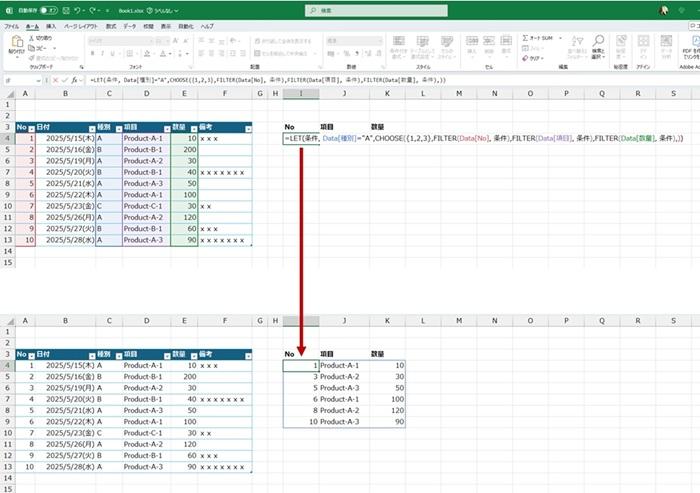Click the Undo arrow icon

tap(78, 10)
